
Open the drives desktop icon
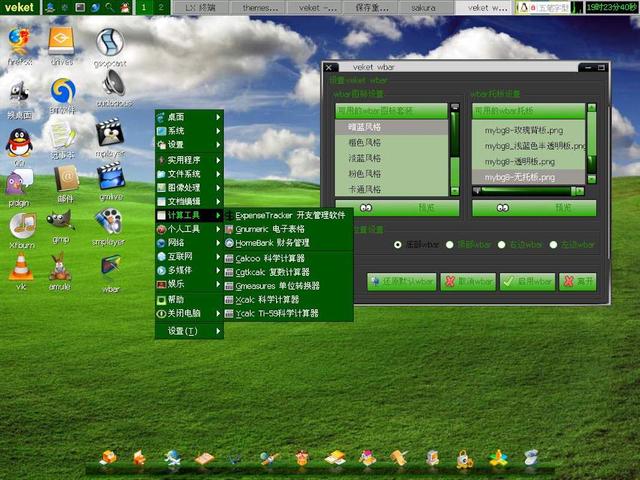[x=61, y=41]
